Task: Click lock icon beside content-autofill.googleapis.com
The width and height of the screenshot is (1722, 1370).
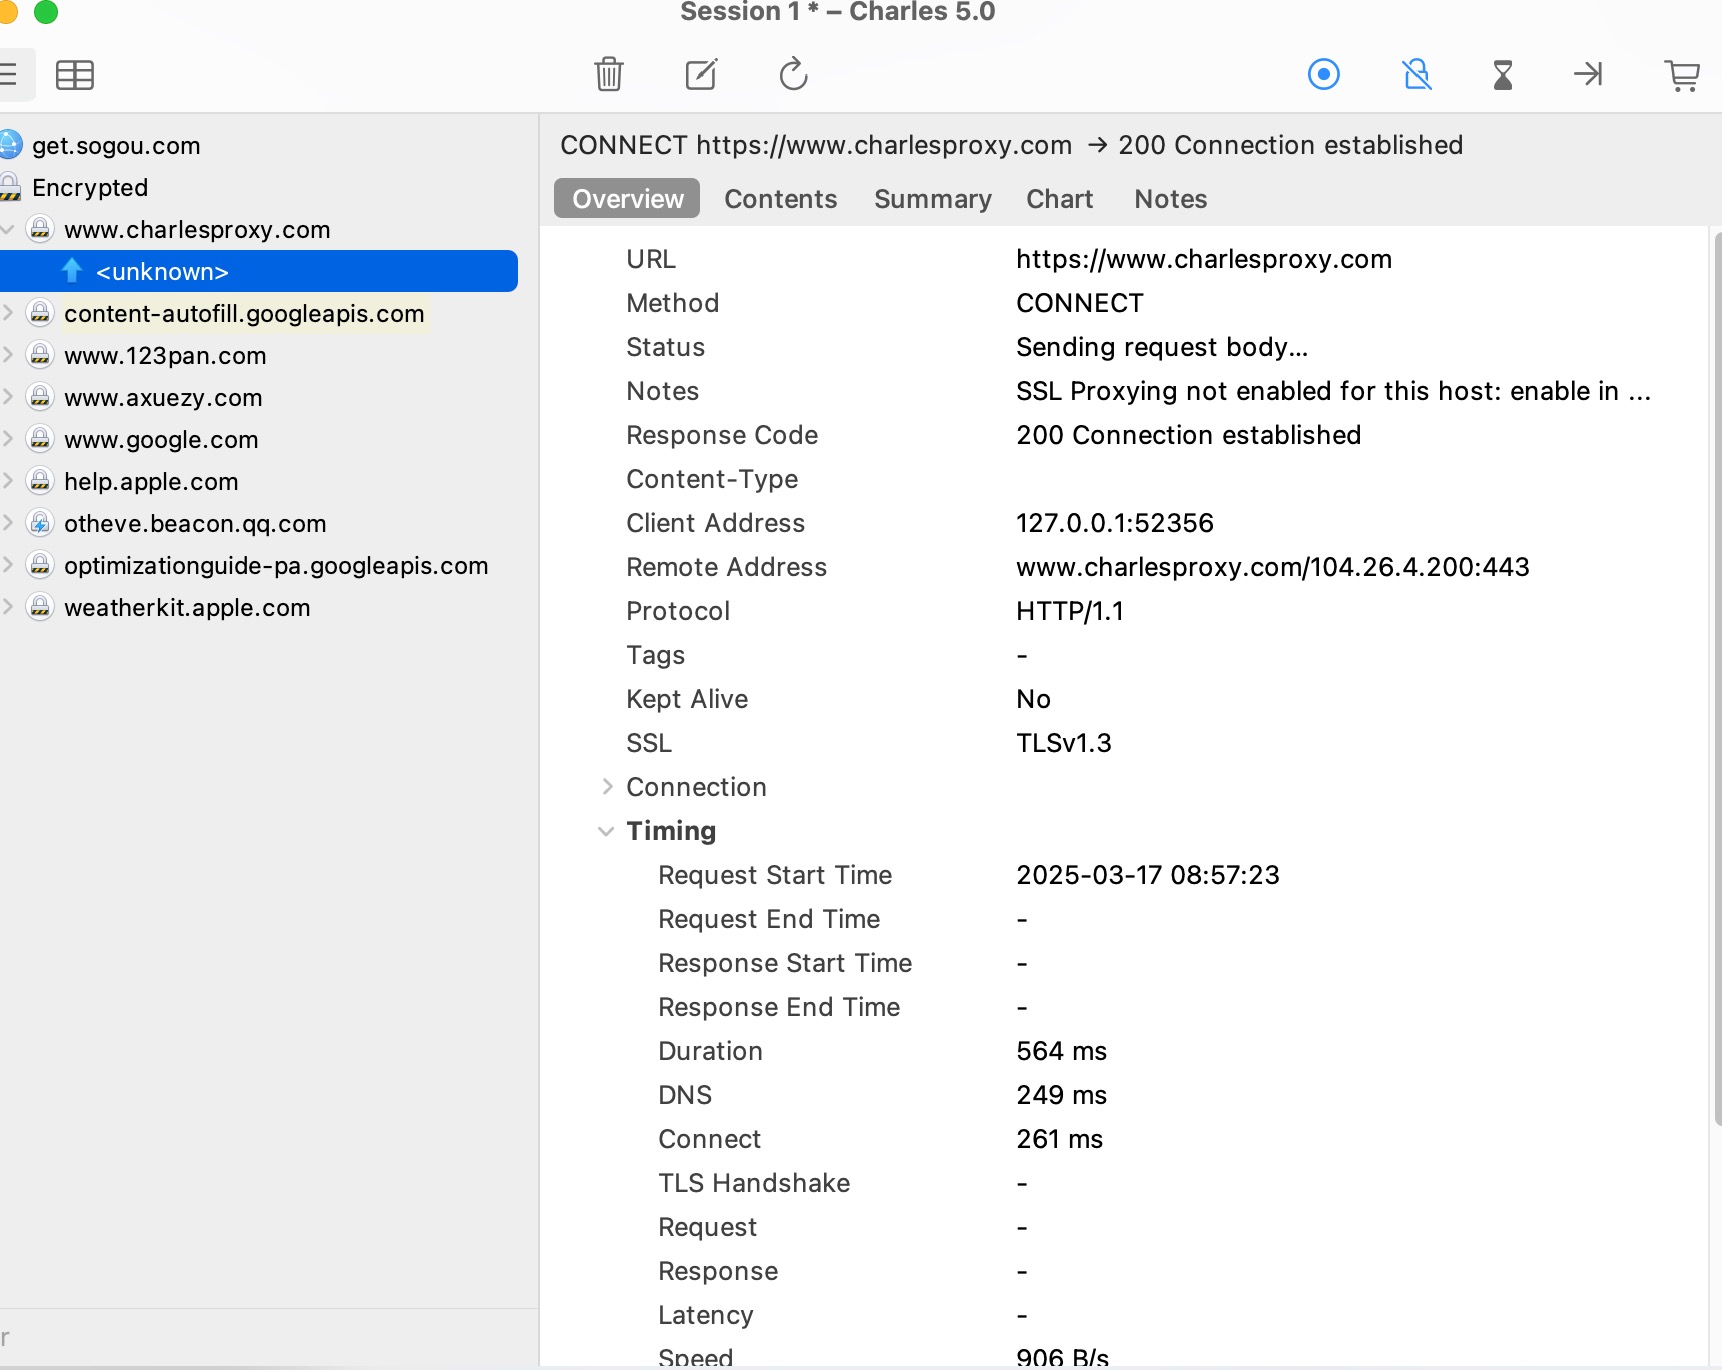Action: [40, 313]
